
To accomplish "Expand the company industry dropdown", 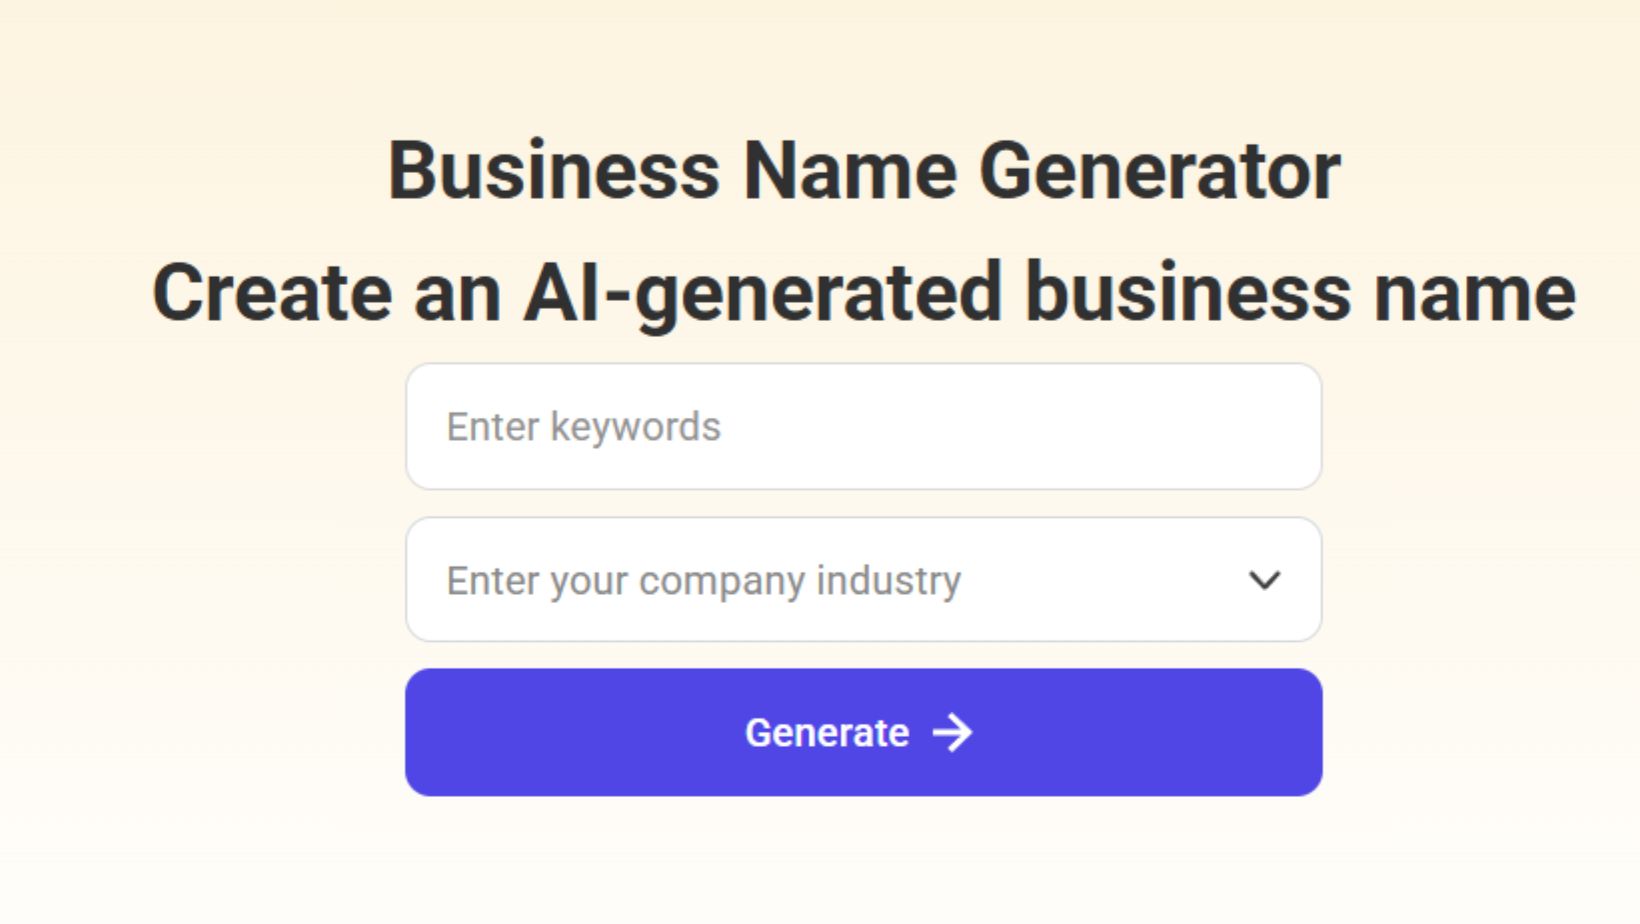I will point(863,580).
